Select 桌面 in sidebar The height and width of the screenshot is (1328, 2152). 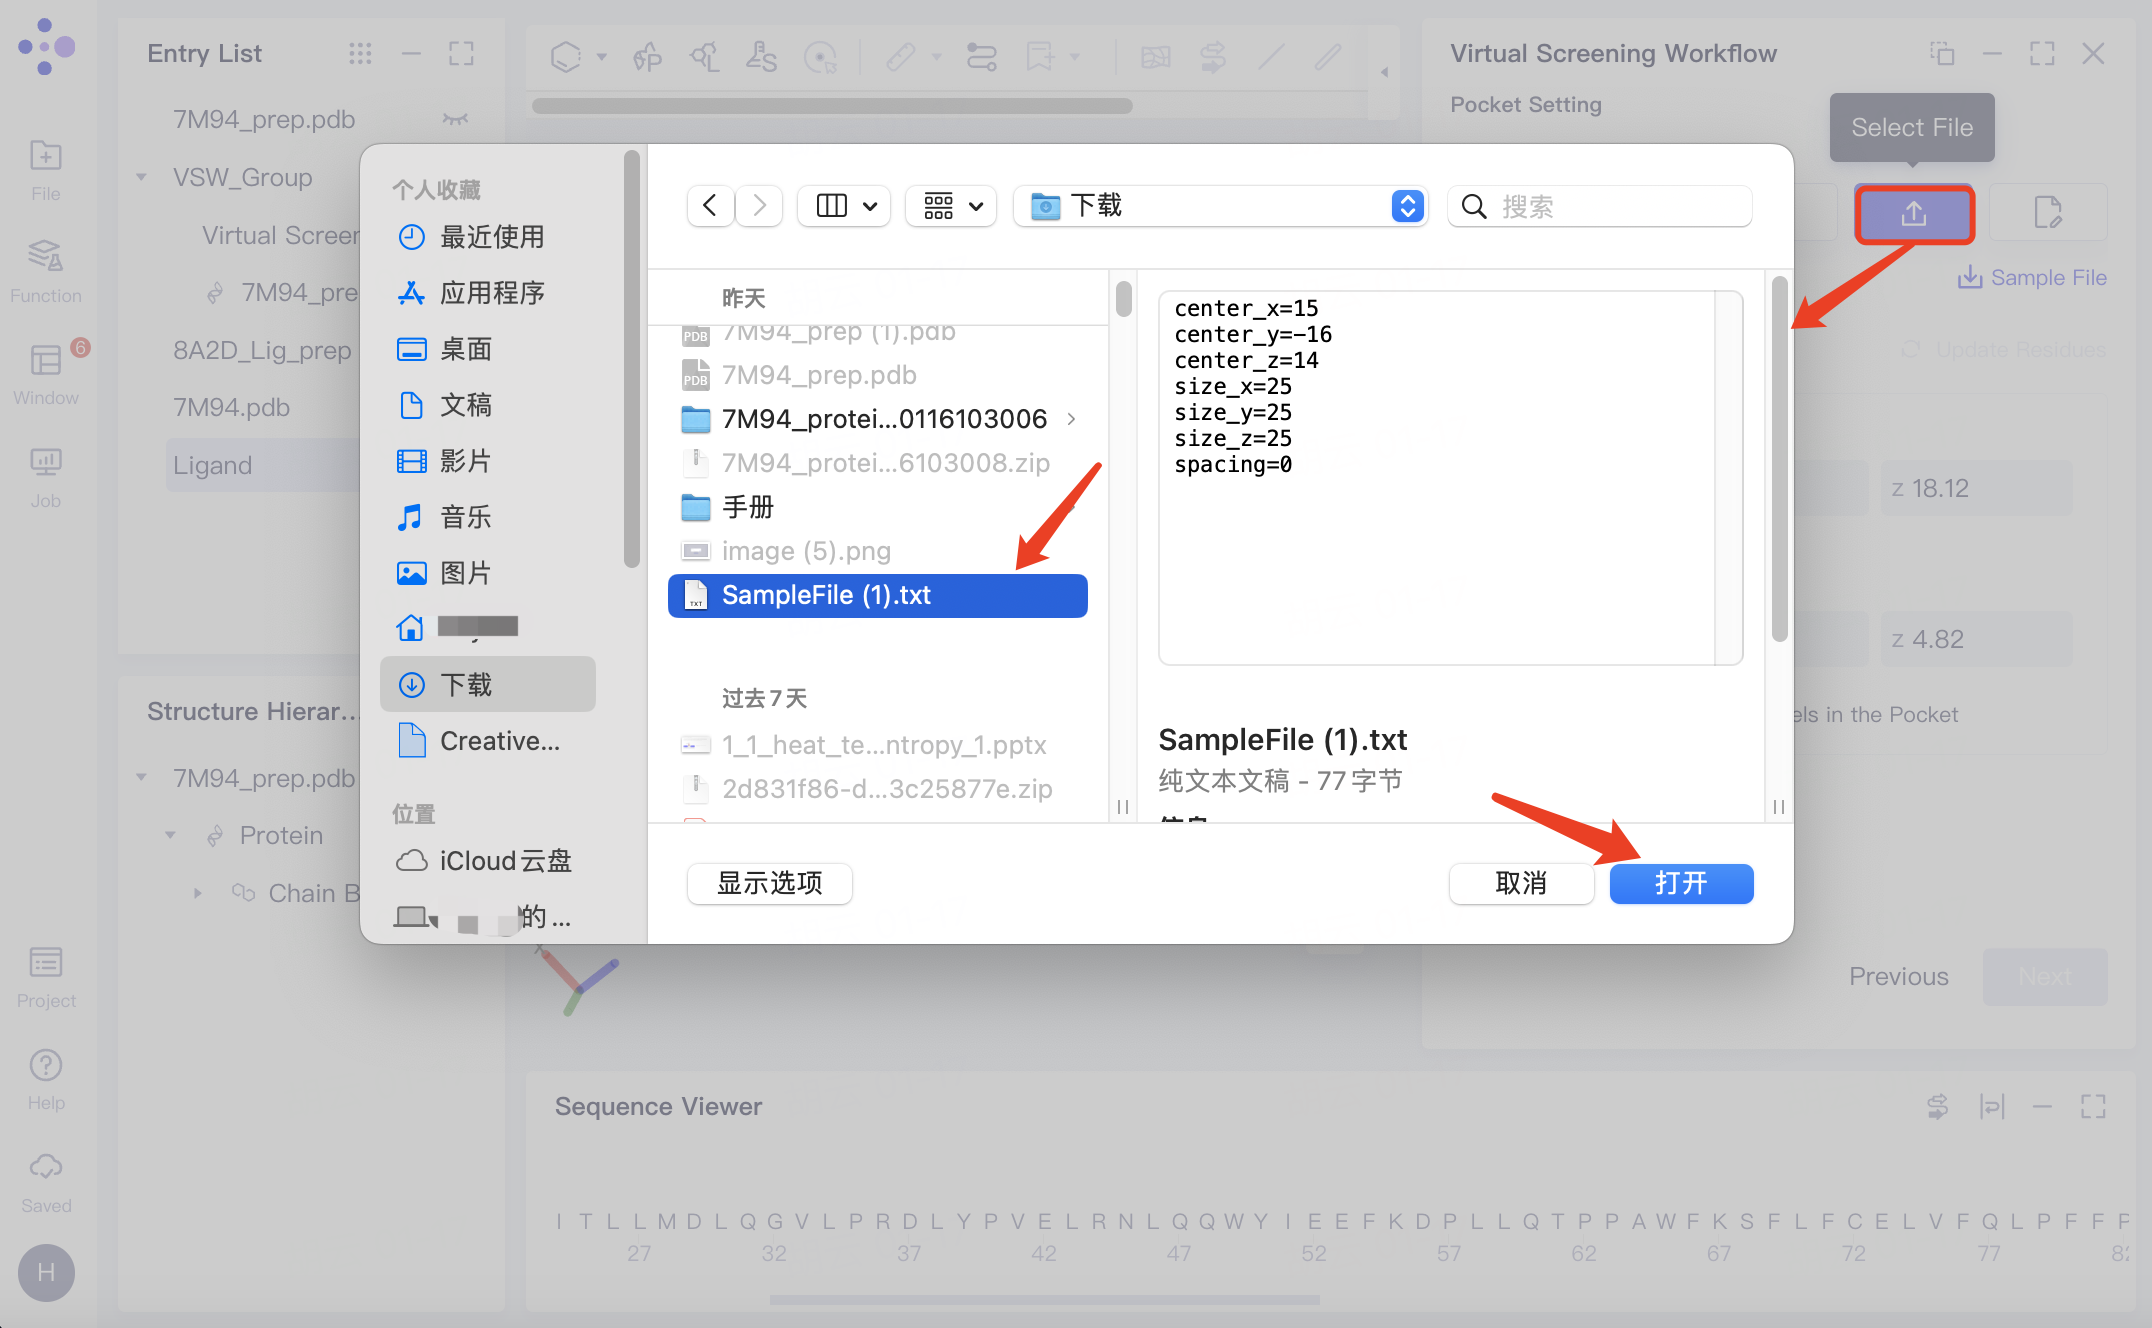pyautogui.click(x=490, y=349)
